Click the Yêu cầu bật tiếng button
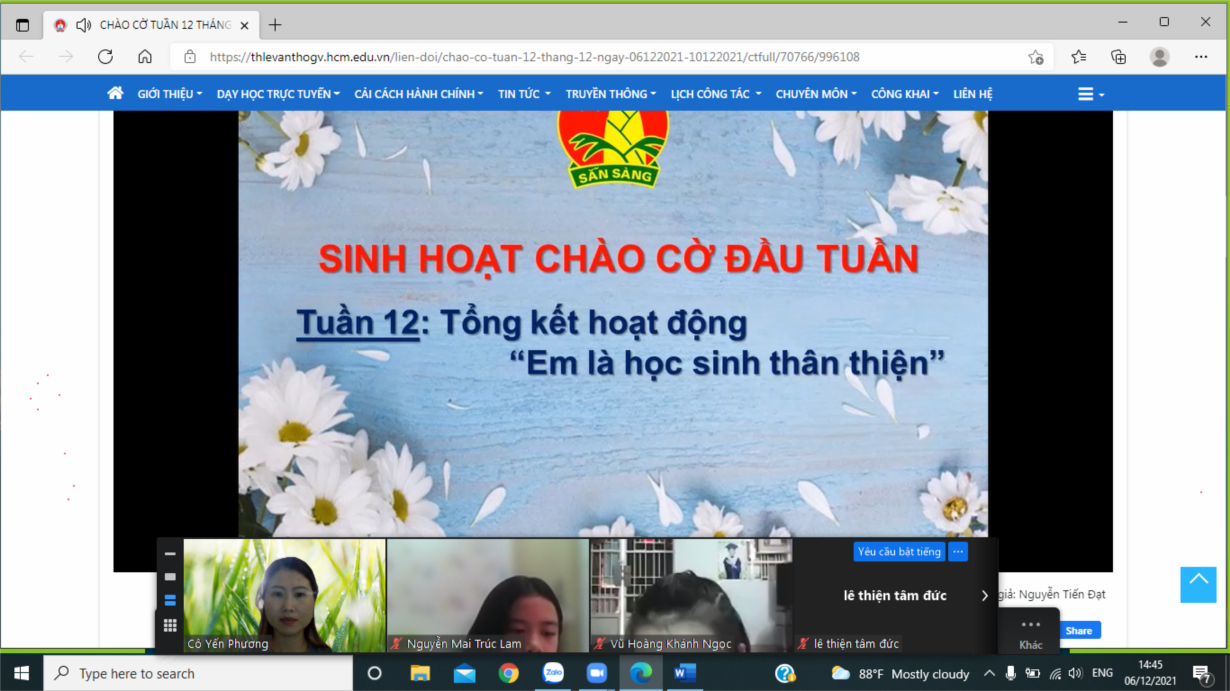1230x691 pixels. [x=899, y=552]
